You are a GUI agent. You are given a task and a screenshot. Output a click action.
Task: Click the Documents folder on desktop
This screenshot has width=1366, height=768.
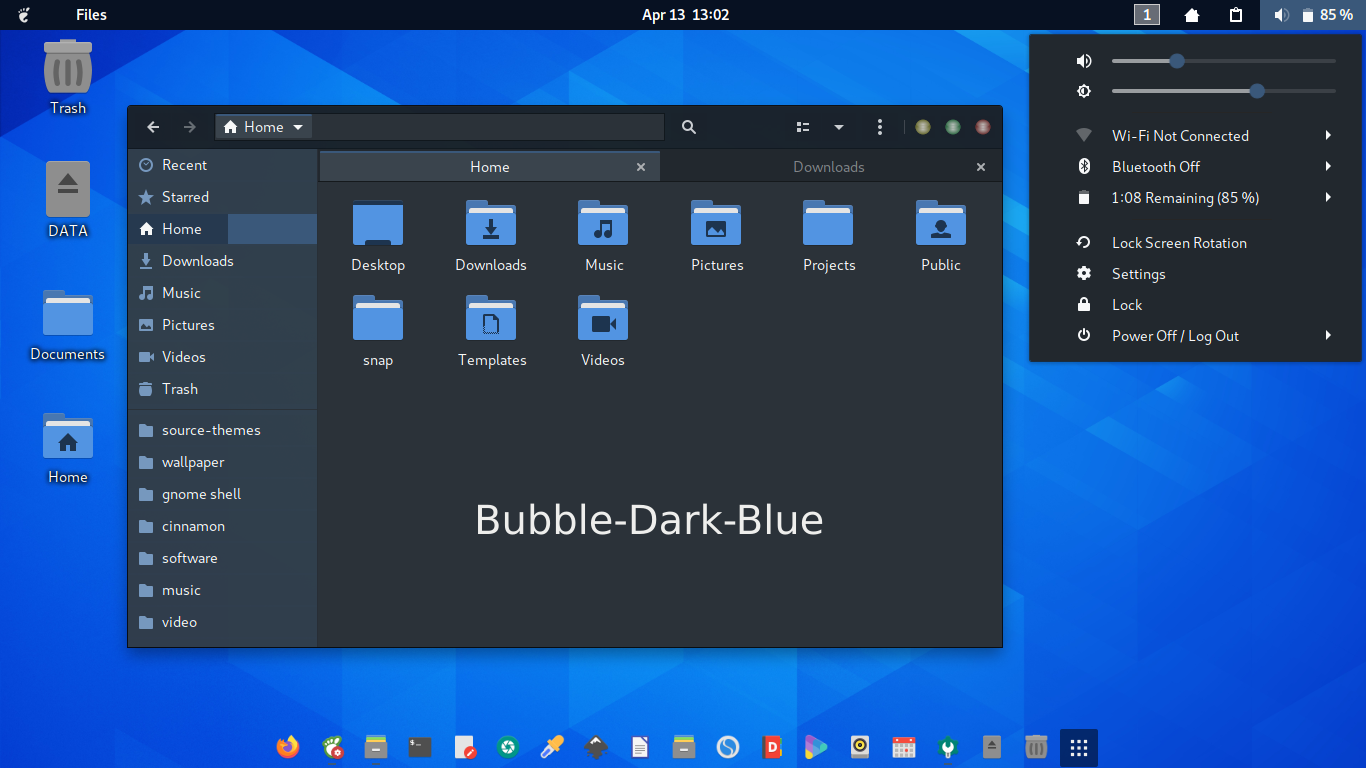click(x=68, y=313)
